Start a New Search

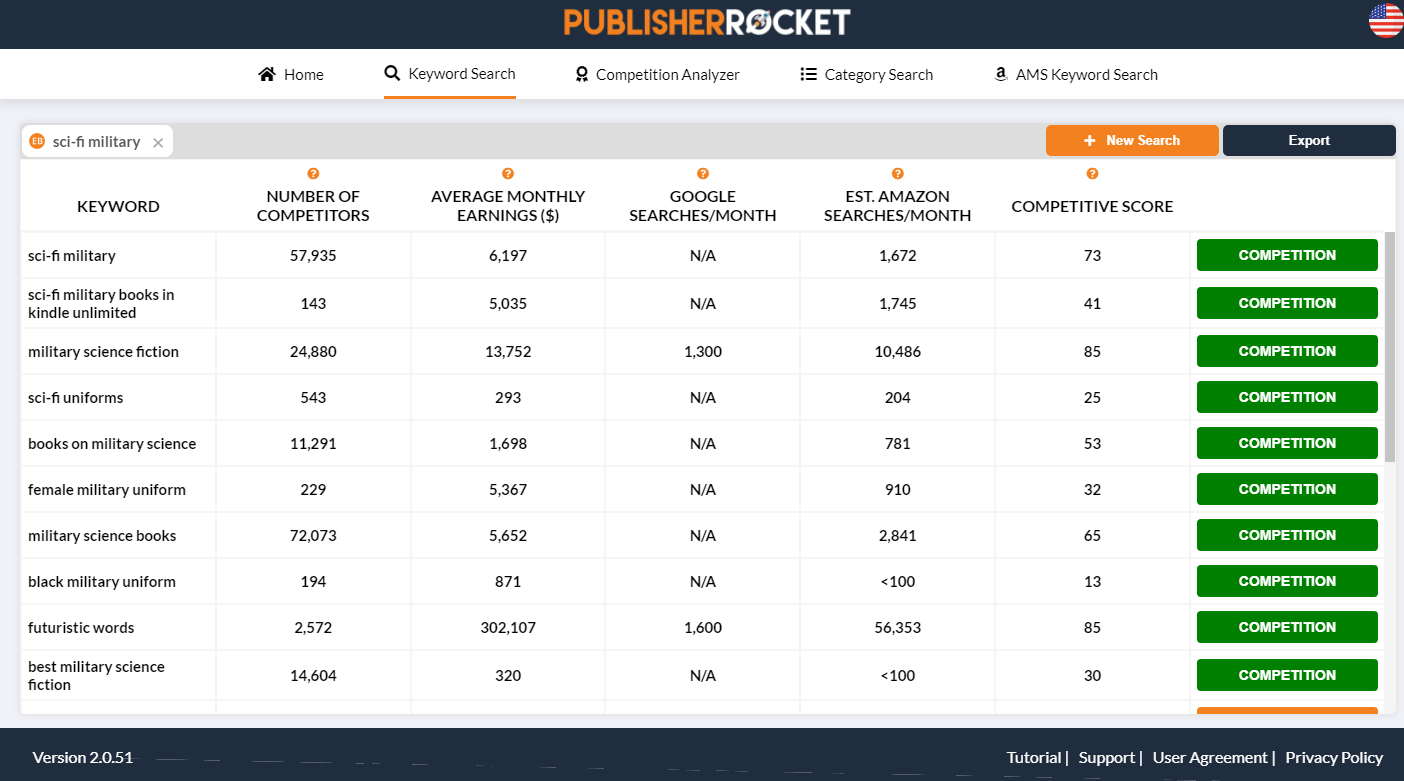point(1132,140)
